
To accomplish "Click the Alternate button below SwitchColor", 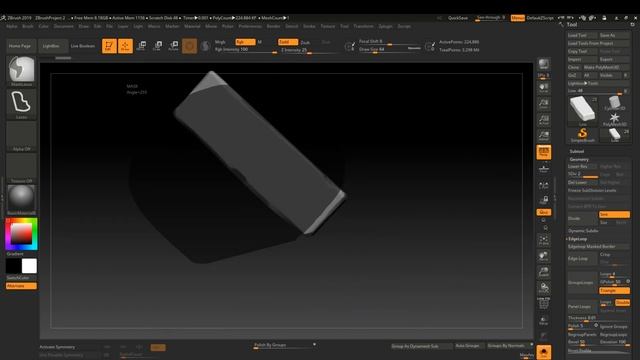I will 21,286.
